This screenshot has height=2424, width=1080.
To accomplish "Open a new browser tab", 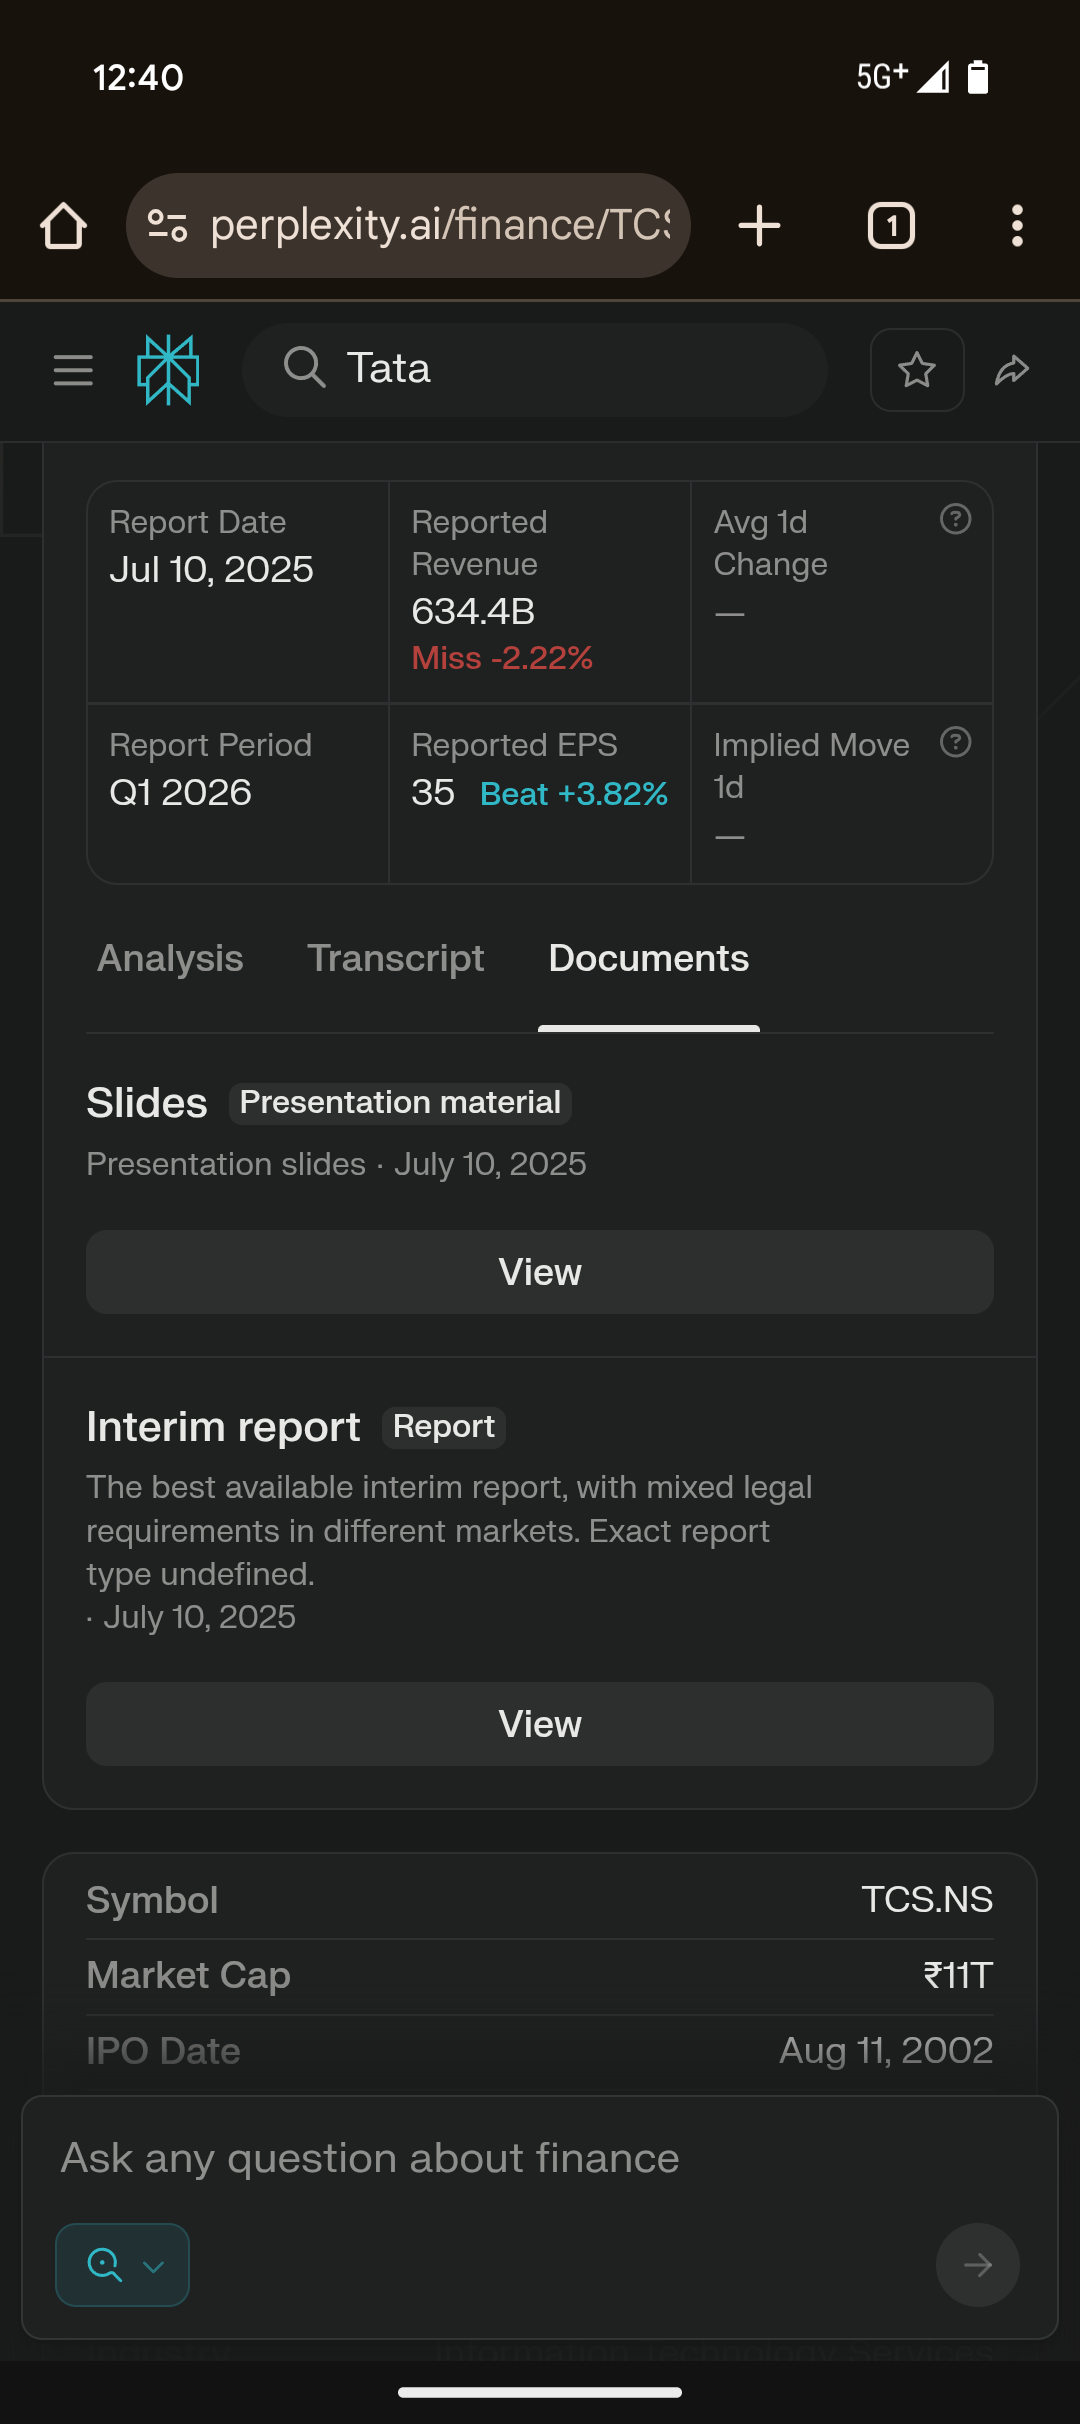I will (759, 226).
